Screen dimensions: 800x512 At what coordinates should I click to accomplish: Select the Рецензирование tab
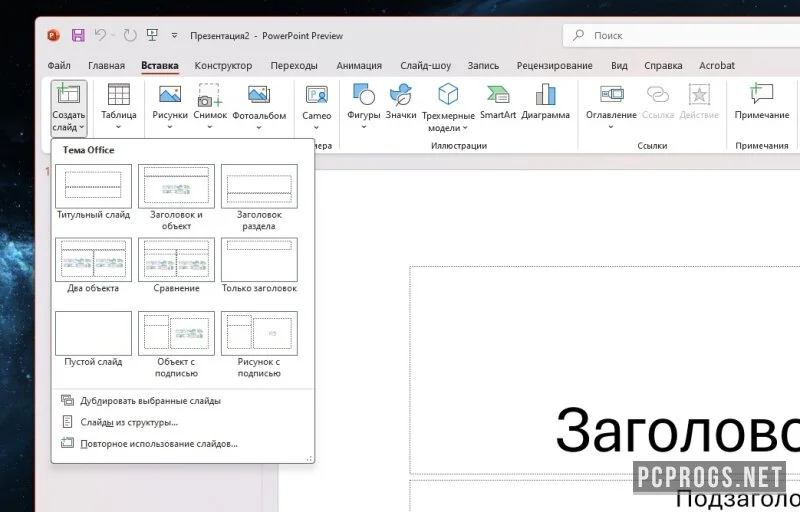click(555, 65)
